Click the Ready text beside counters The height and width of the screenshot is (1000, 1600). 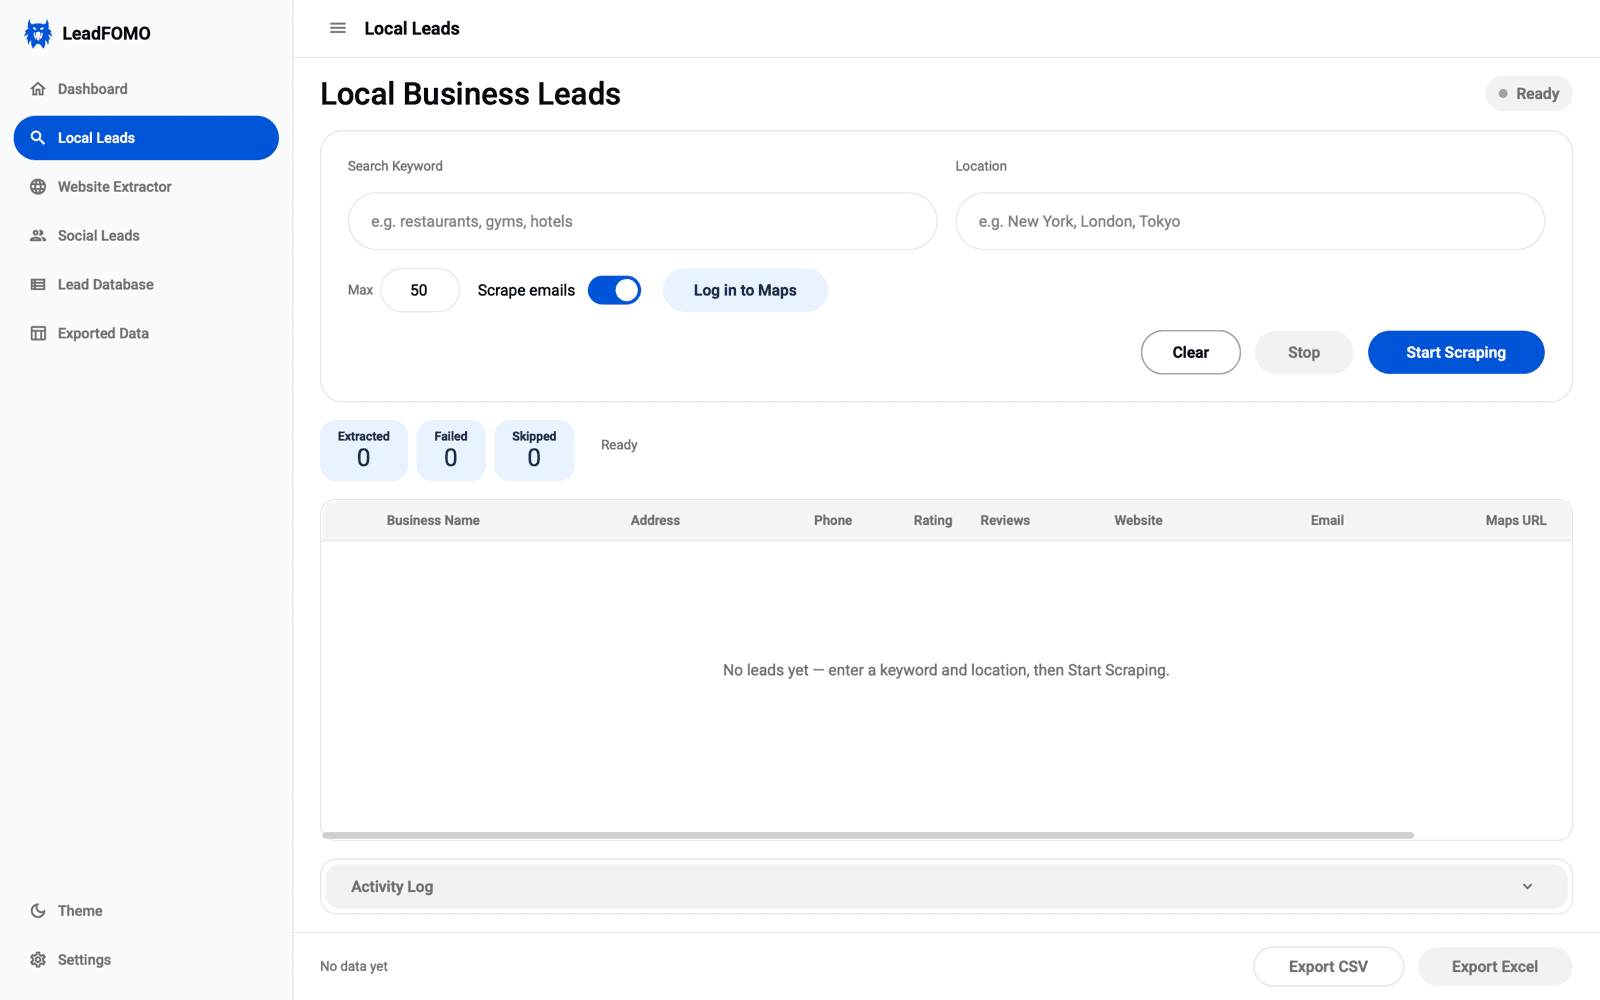619,445
